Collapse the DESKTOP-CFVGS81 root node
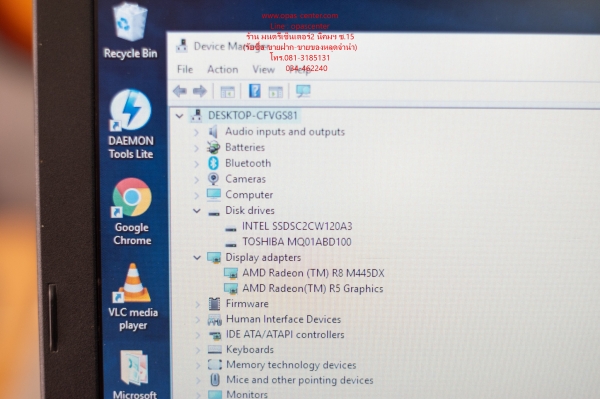 pyautogui.click(x=179, y=116)
